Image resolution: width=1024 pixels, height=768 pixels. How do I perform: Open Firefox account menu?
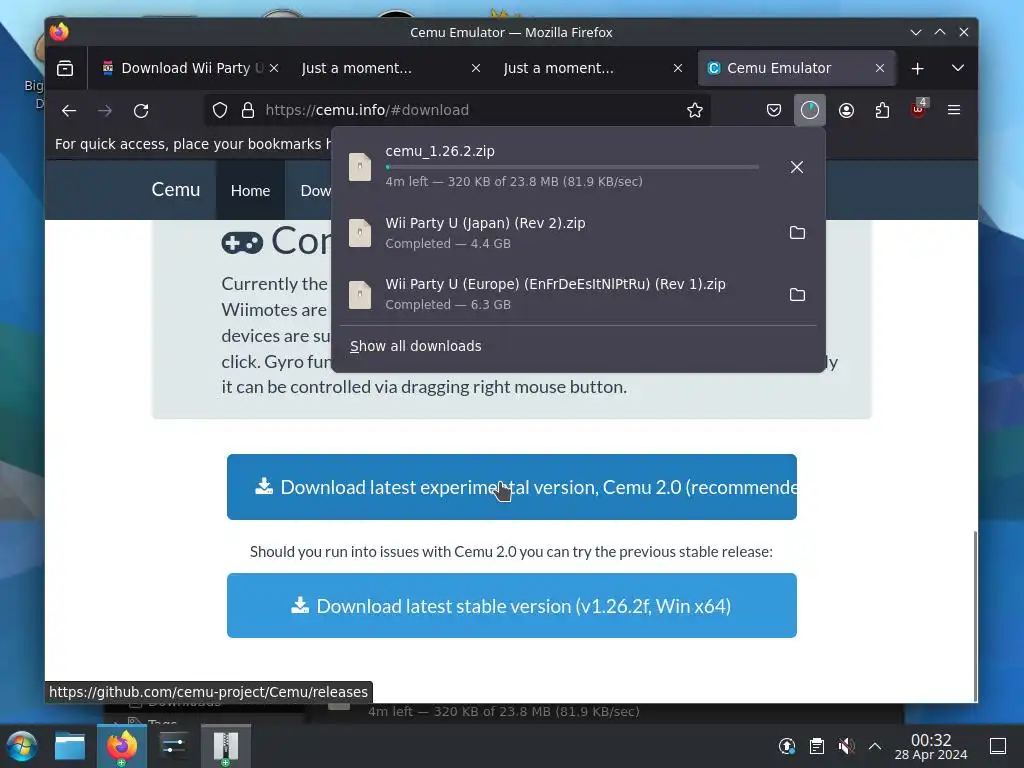(846, 110)
